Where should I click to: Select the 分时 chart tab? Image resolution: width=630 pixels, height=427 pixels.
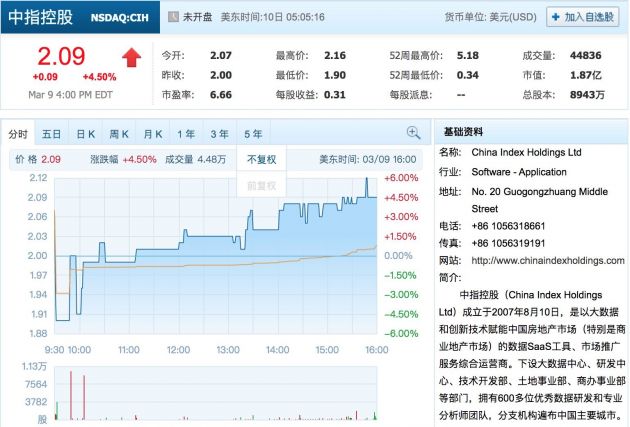pyautogui.click(x=18, y=134)
